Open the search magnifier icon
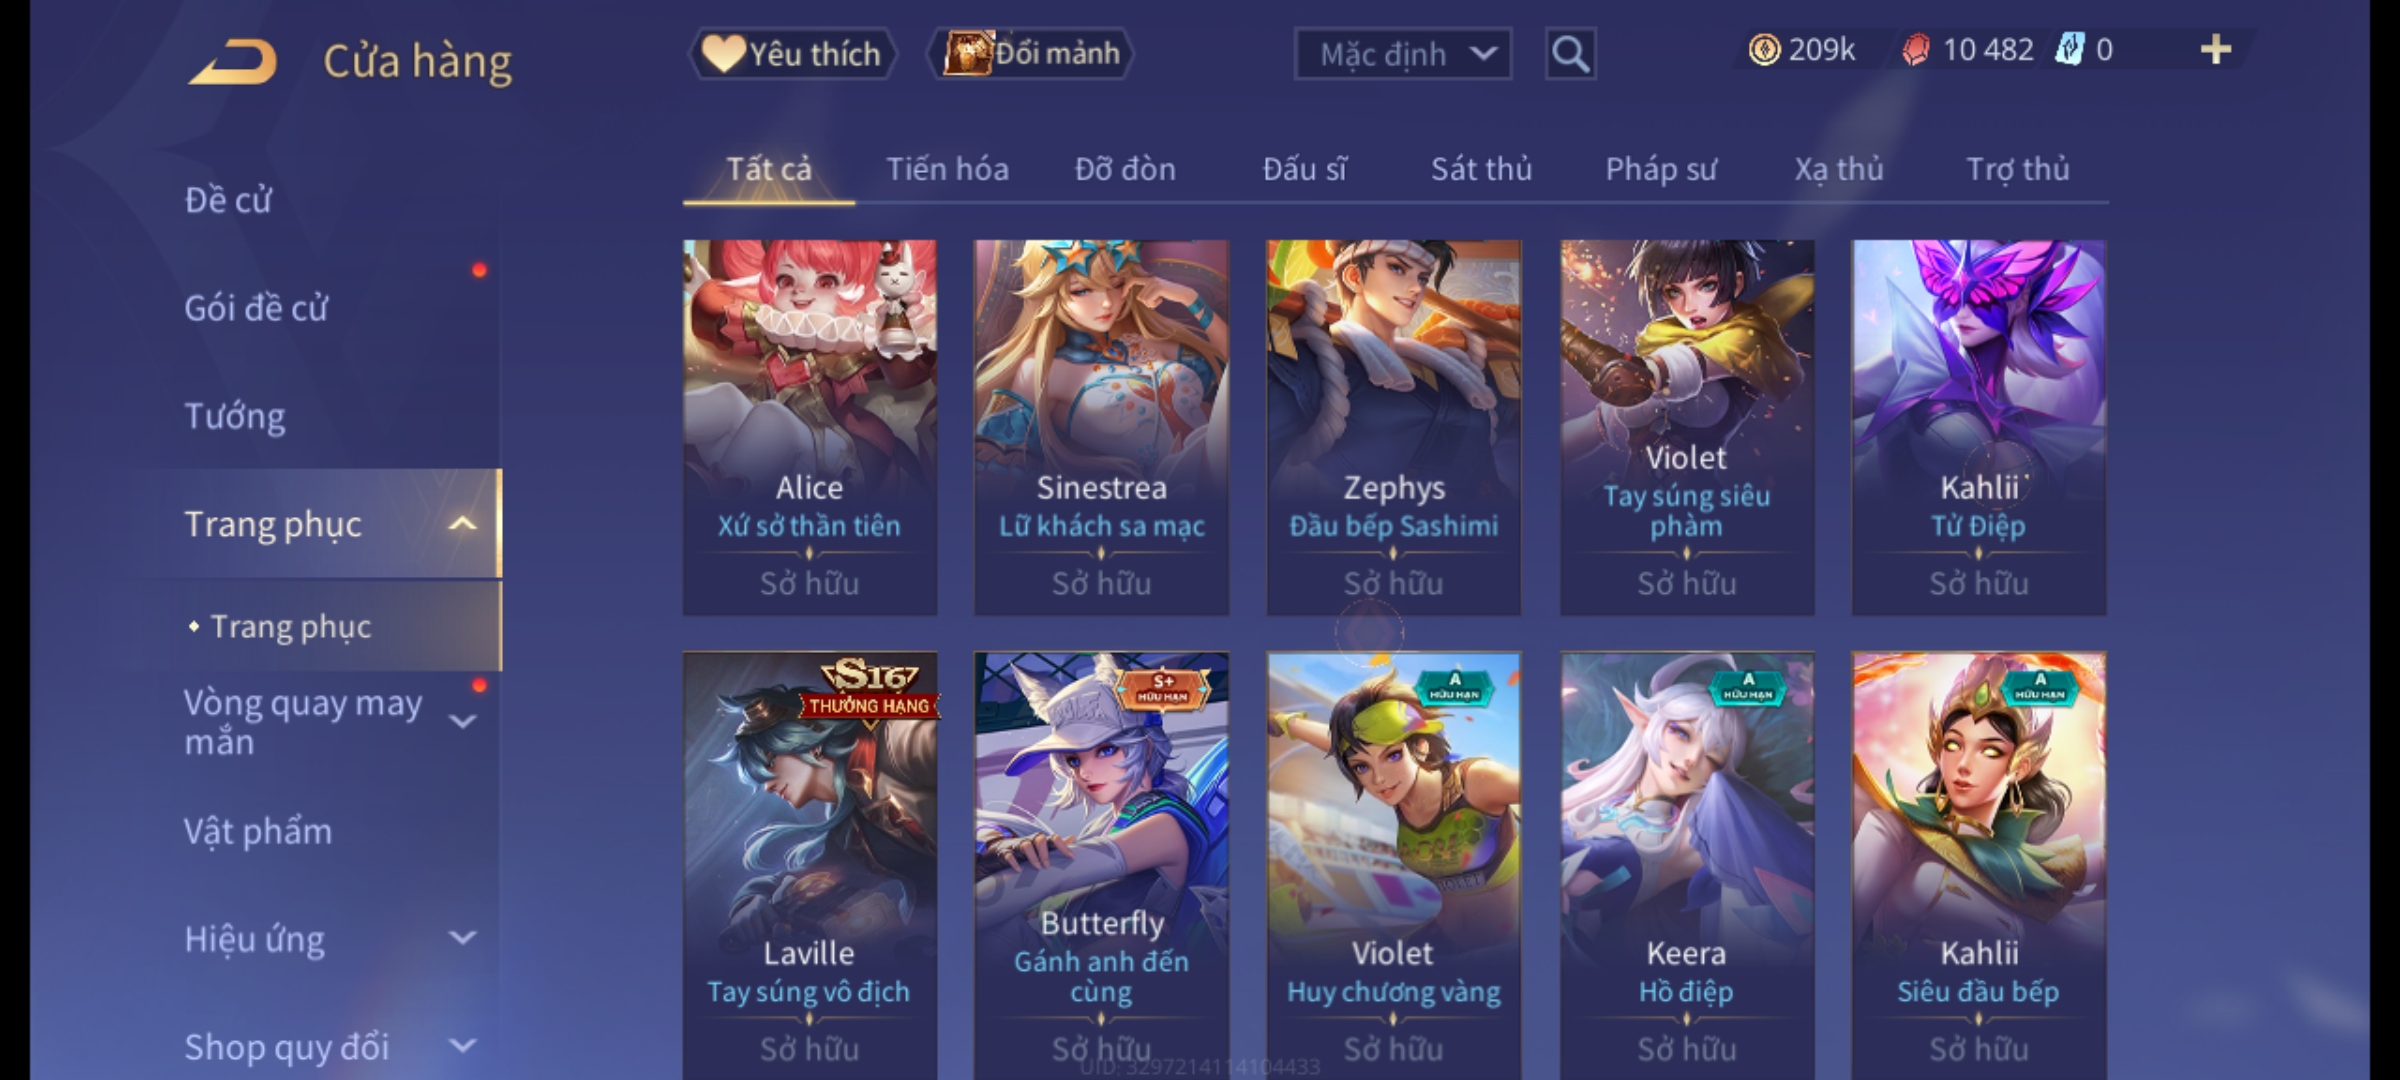This screenshot has height=1080, width=2400. pos(1570,54)
